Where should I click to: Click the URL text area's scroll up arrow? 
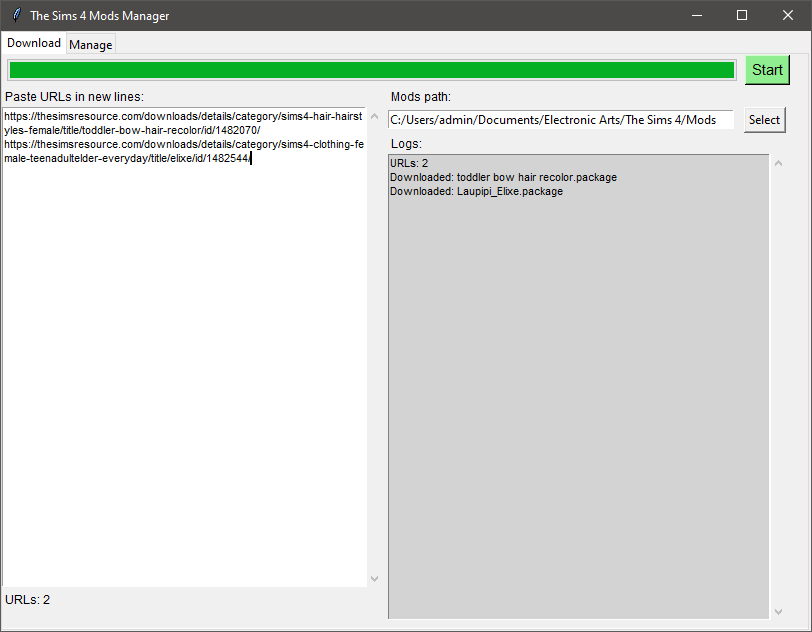click(x=374, y=116)
